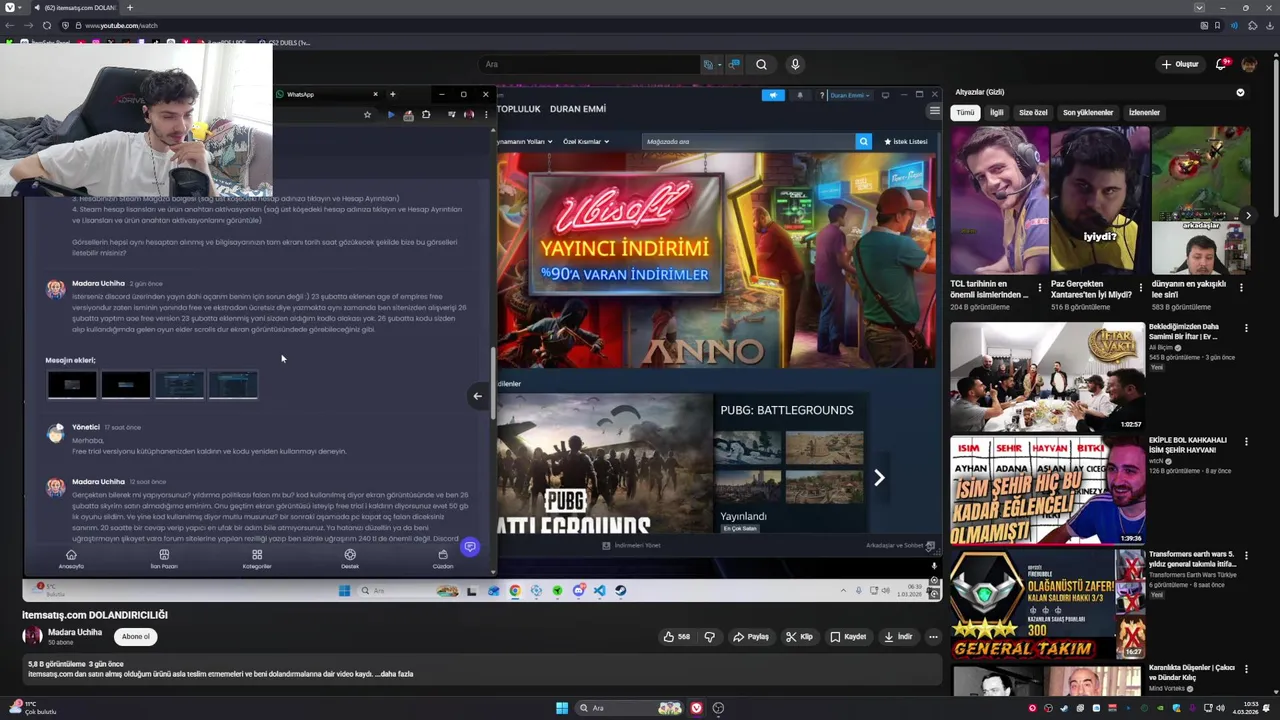Click the YouTube search input field
This screenshot has width=1280, height=720.
click(590, 64)
